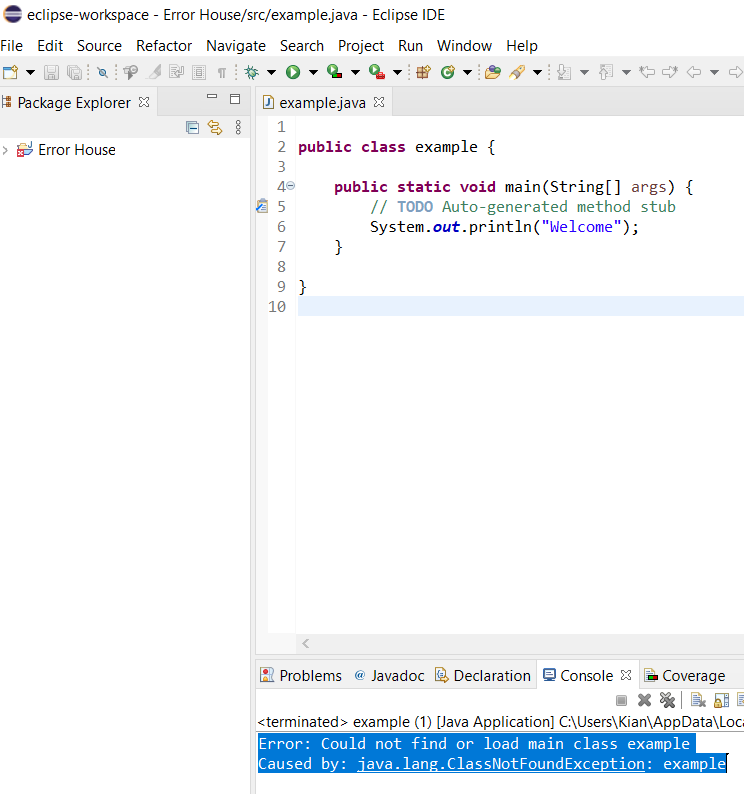This screenshot has width=744, height=794.
Task: Click the TODO task marker on line 5
Action: pyautogui.click(x=262, y=206)
